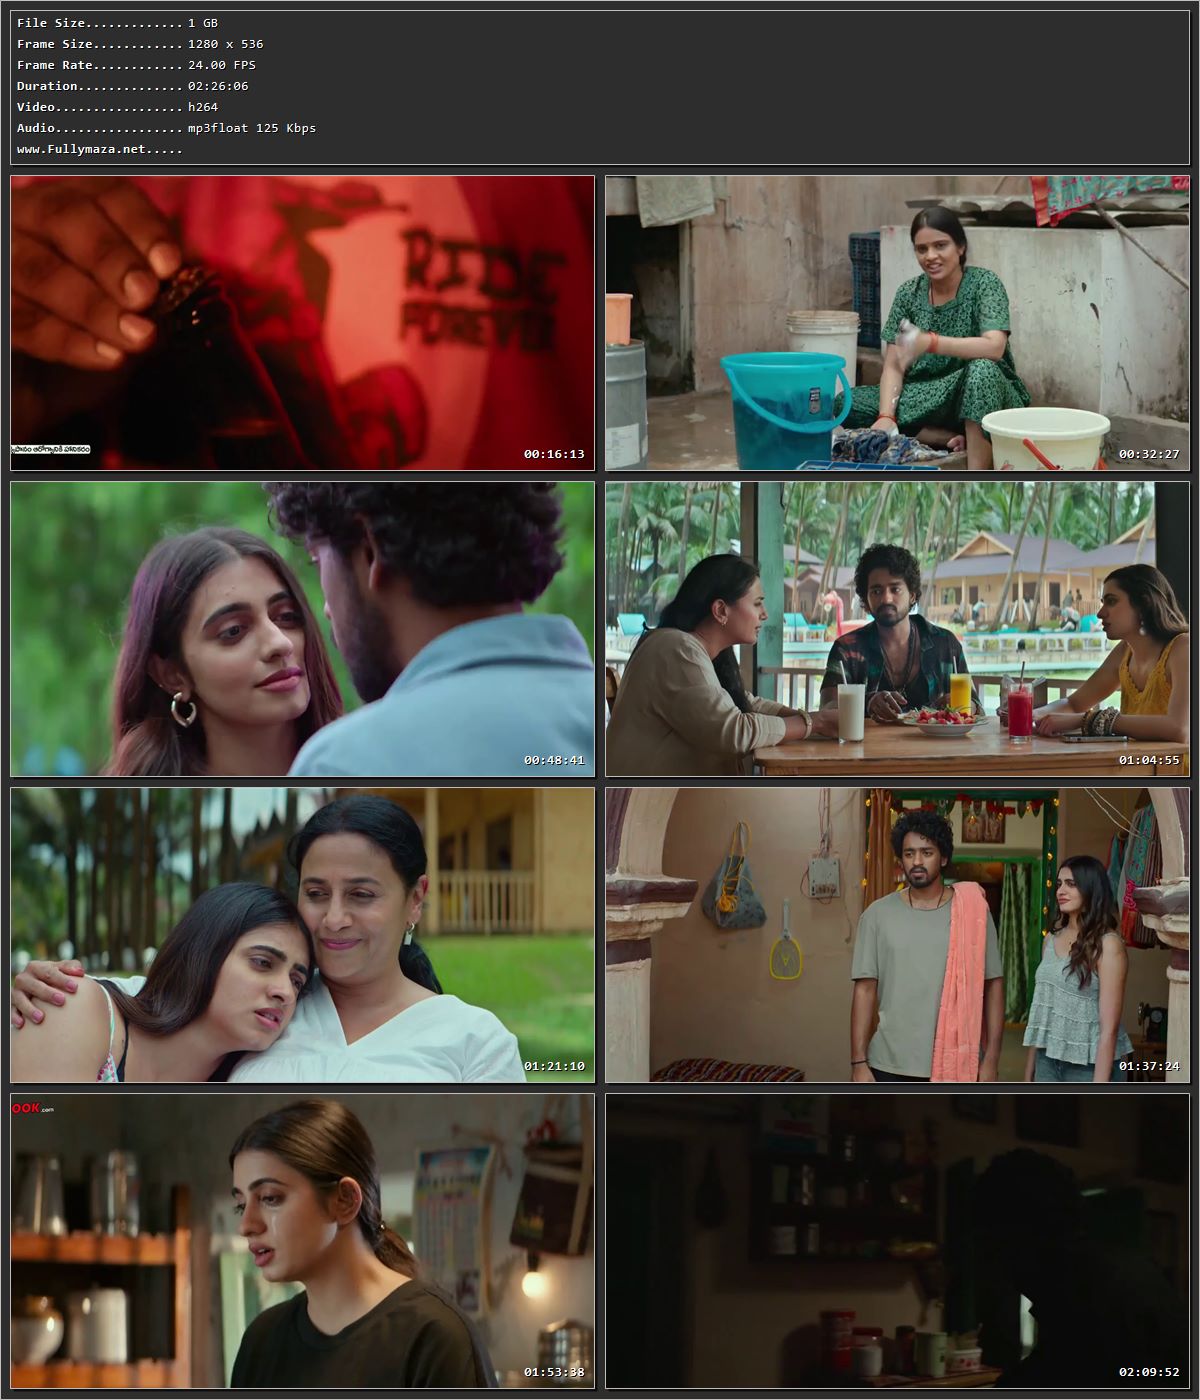This screenshot has height=1400, width=1200.
Task: Click the 00:48:41 timestamp
Action: coord(554,760)
